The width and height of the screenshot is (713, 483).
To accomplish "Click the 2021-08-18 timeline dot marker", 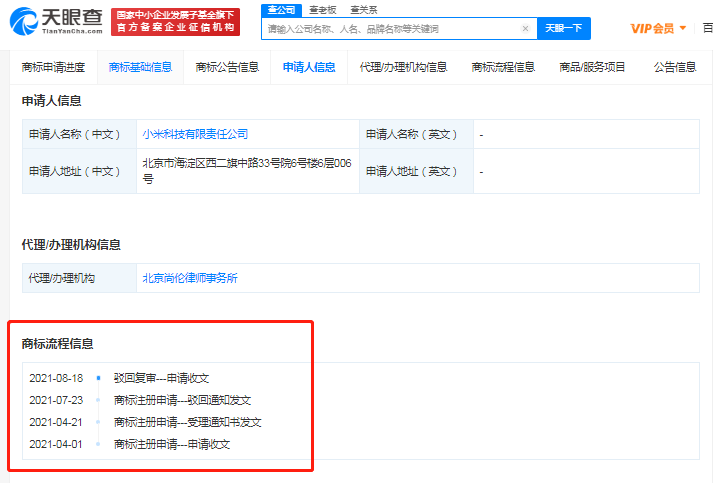I will (98, 378).
